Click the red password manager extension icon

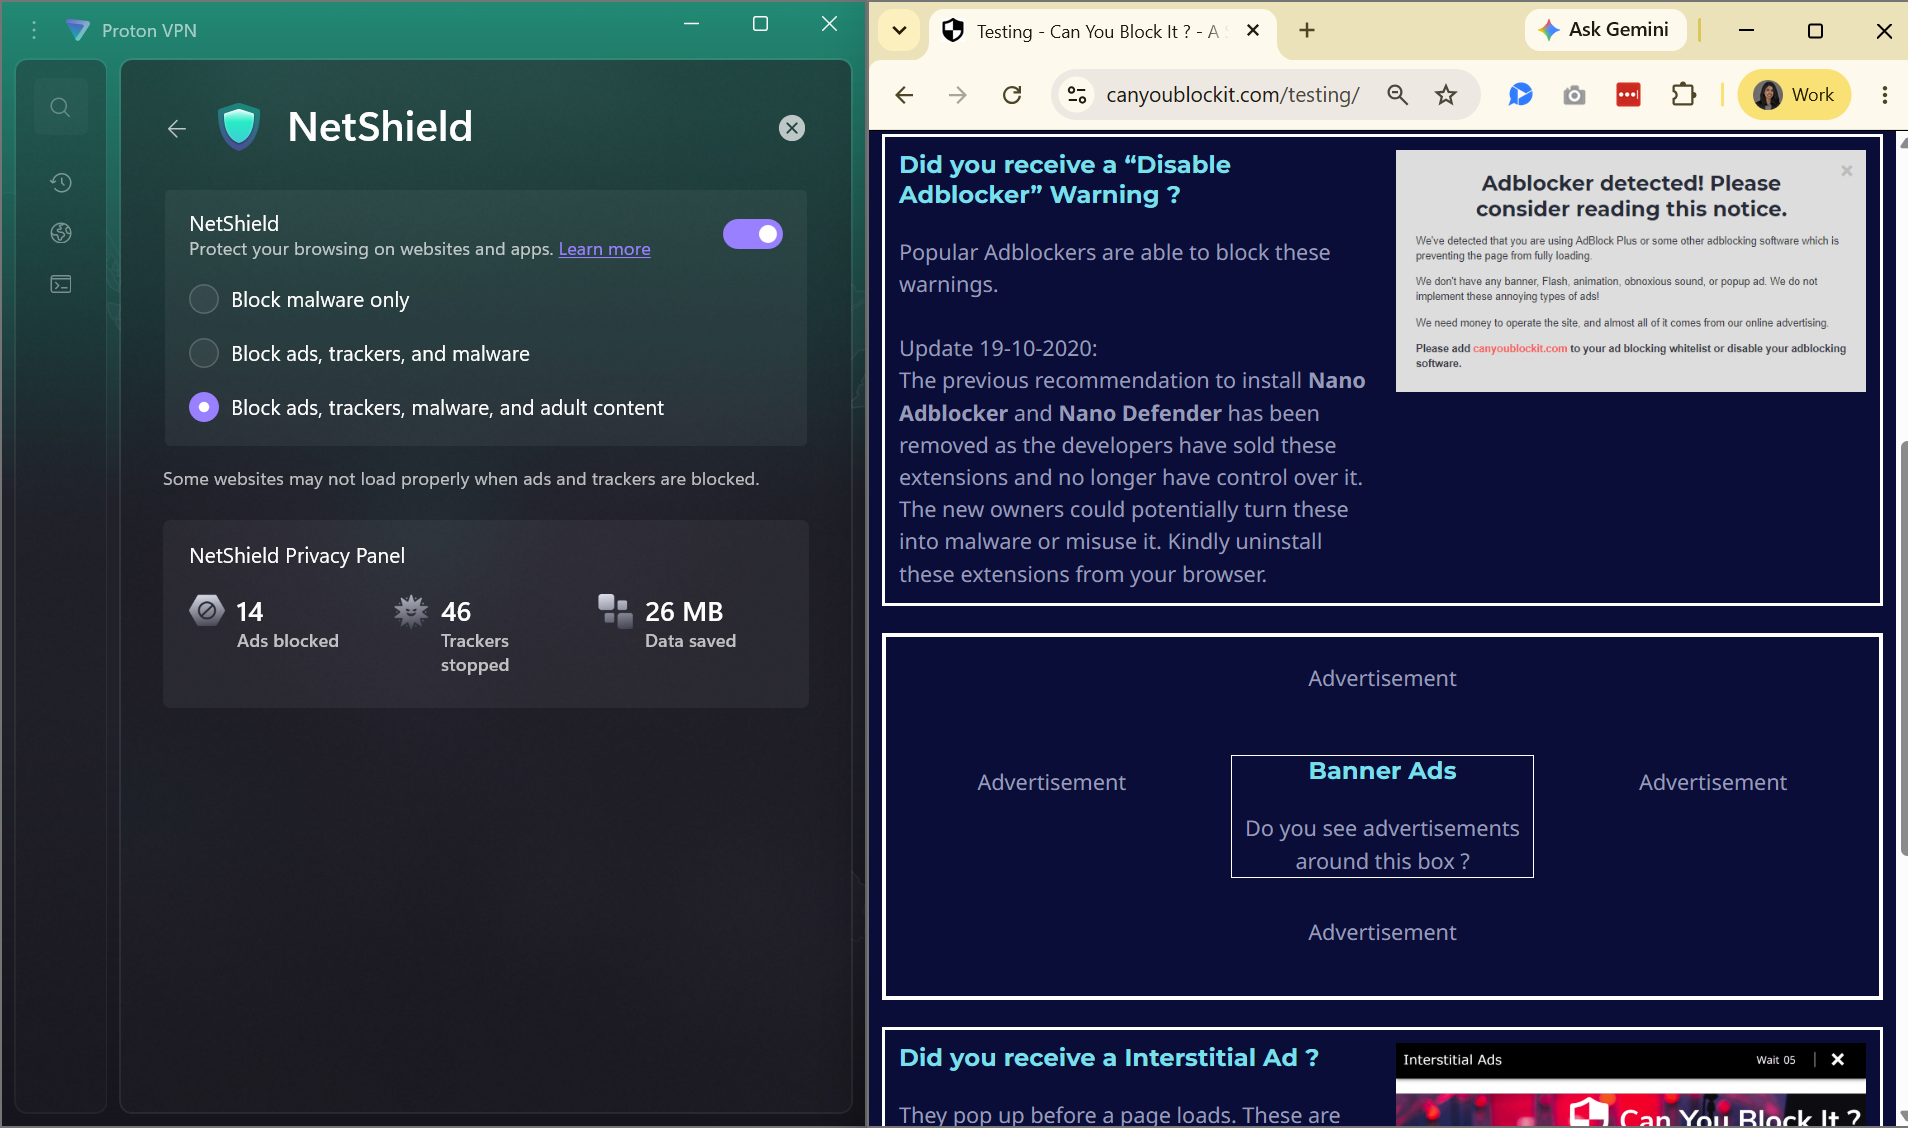[x=1628, y=95]
